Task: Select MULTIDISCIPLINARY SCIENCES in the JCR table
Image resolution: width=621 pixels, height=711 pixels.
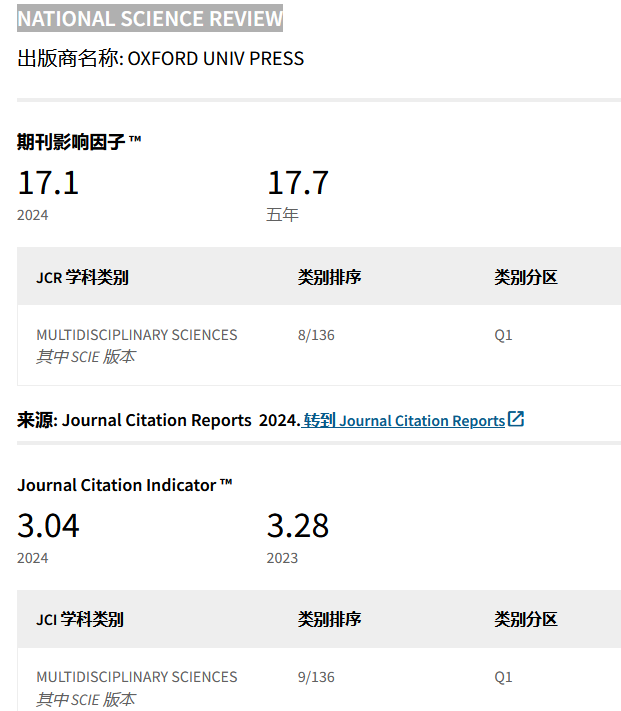Action: pyautogui.click(x=137, y=335)
